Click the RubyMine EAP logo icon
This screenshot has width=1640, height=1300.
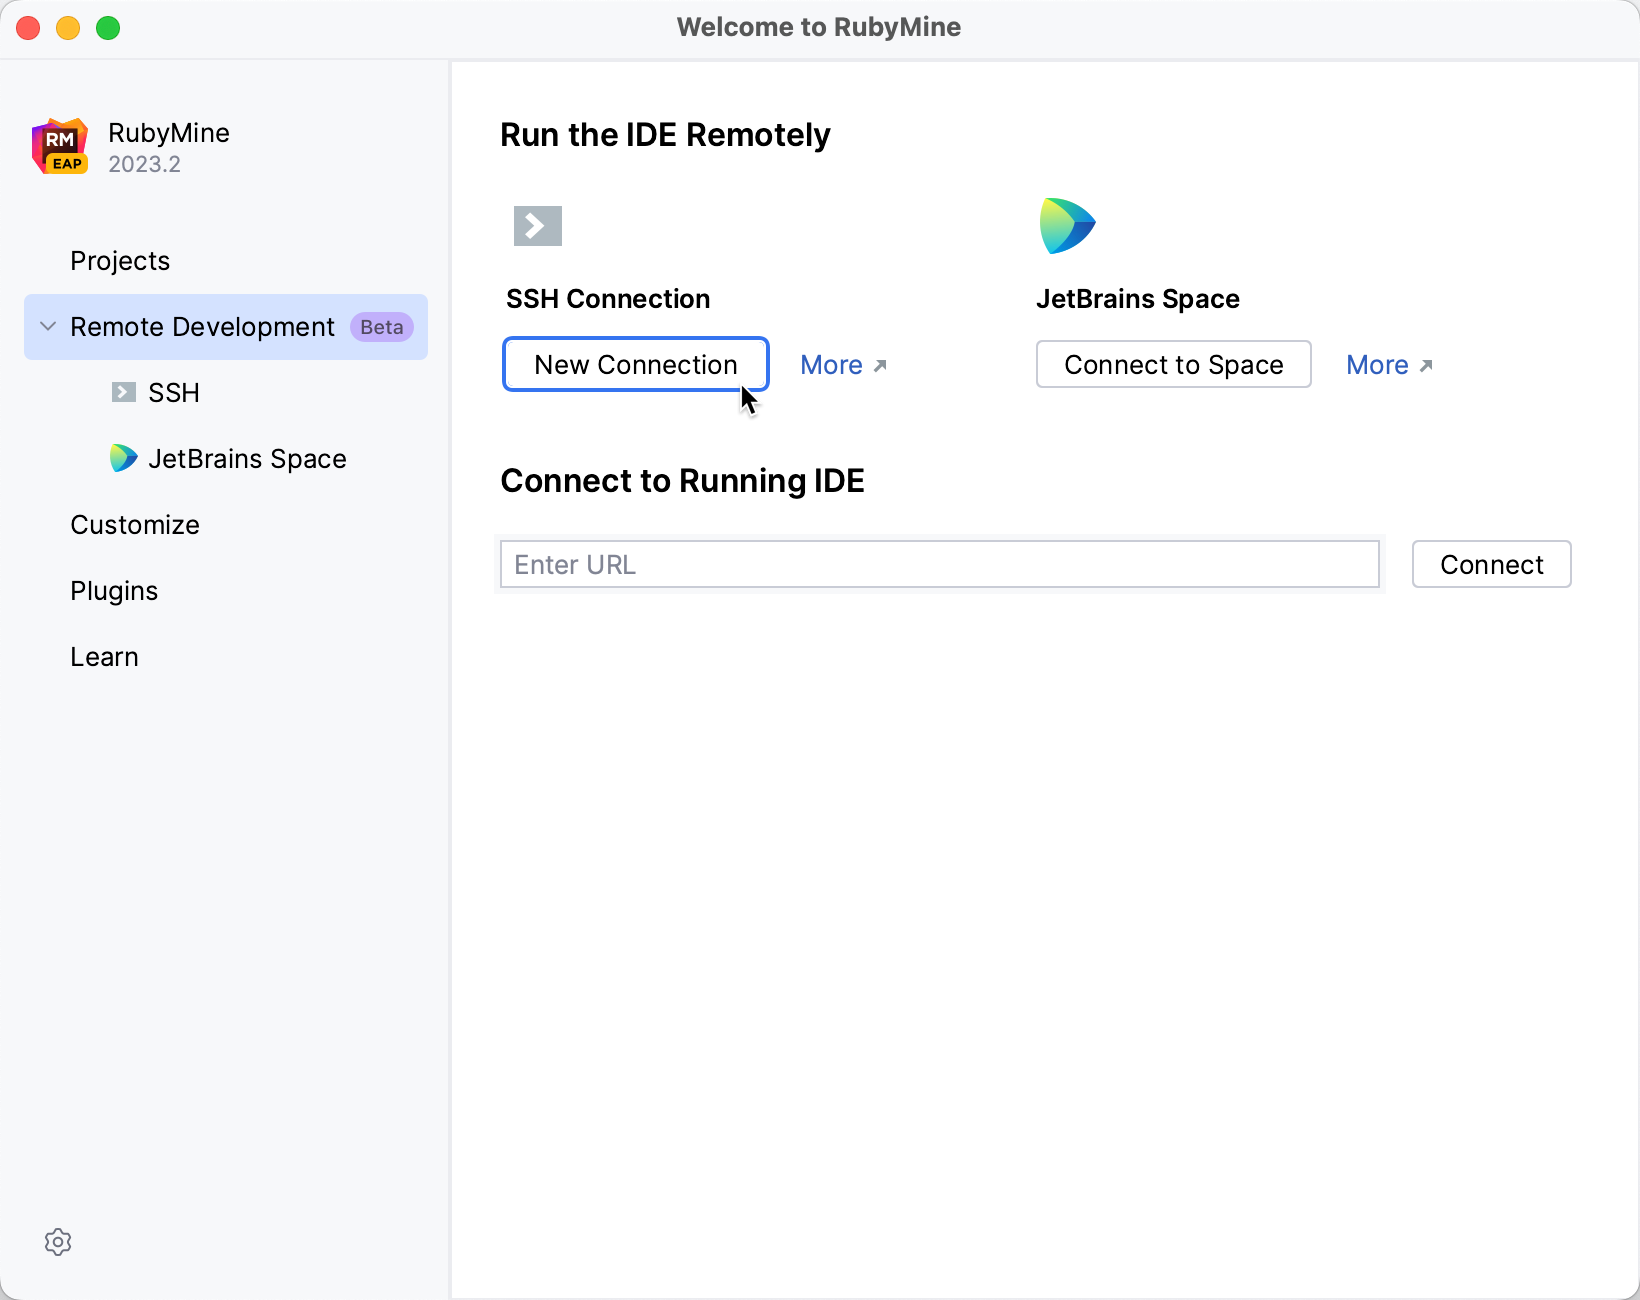tap(60, 147)
